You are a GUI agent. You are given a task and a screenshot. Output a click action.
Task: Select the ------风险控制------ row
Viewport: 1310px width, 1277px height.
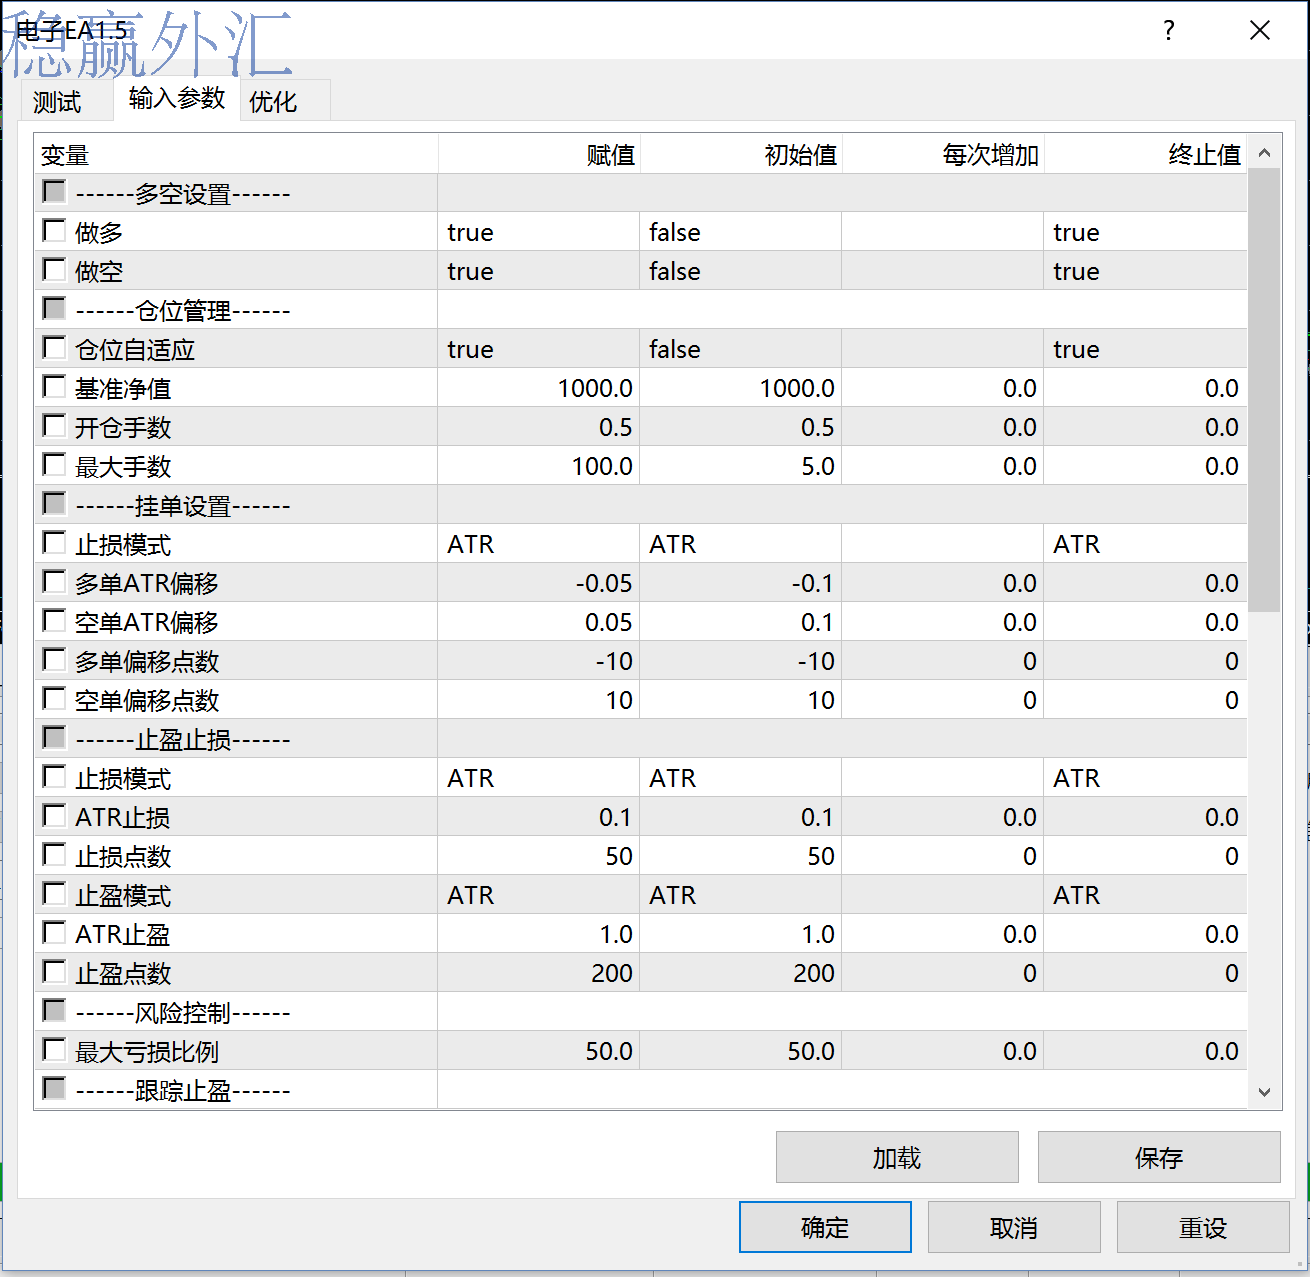[x=641, y=1012]
